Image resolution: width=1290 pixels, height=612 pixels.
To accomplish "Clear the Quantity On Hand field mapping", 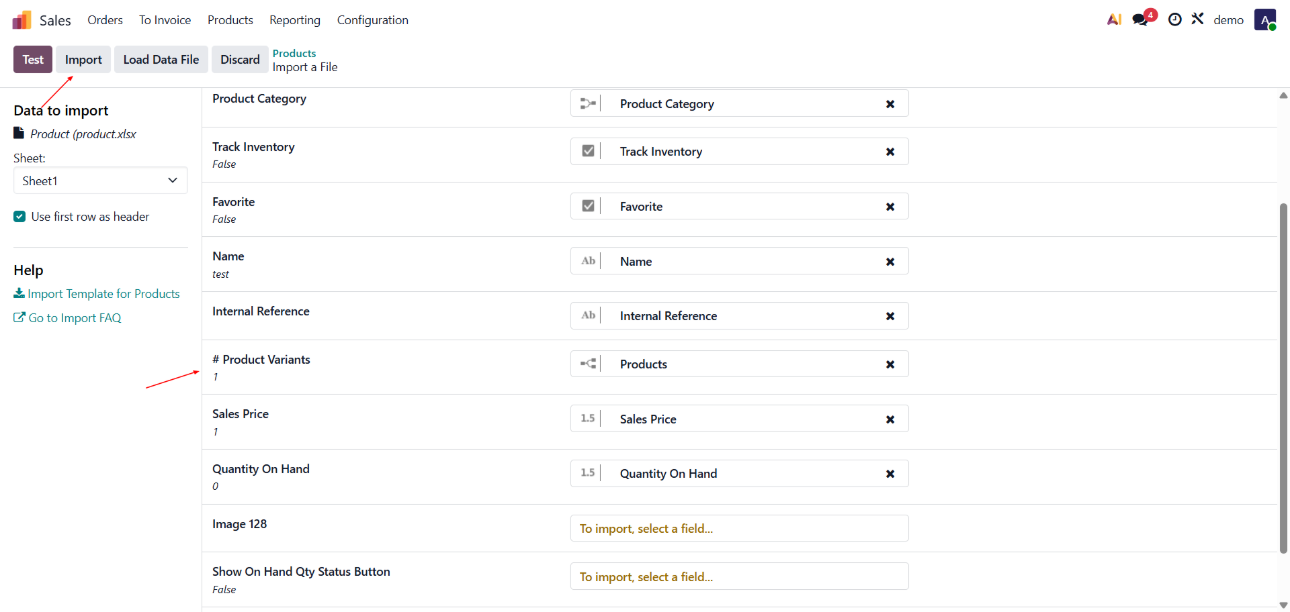I will pos(890,474).
